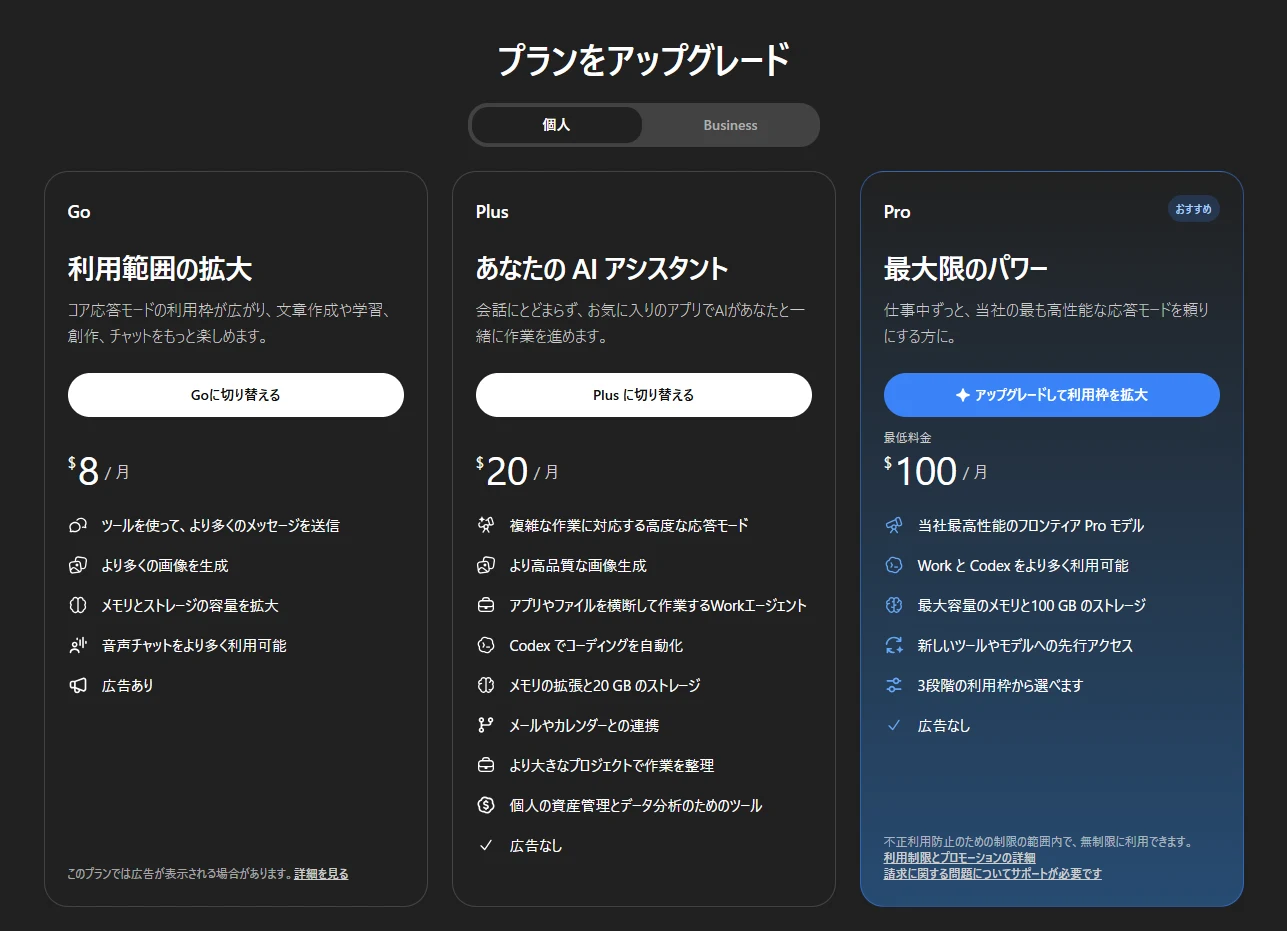The height and width of the screenshot is (931, 1287).
Task: Click refresh icon beside 新しいツールやモデルへの先行アクセス
Action: click(894, 645)
